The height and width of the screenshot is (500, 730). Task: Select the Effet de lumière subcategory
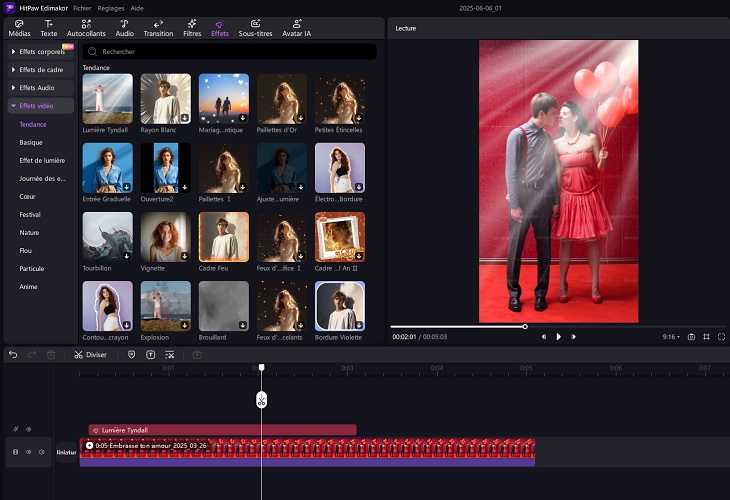(x=42, y=160)
